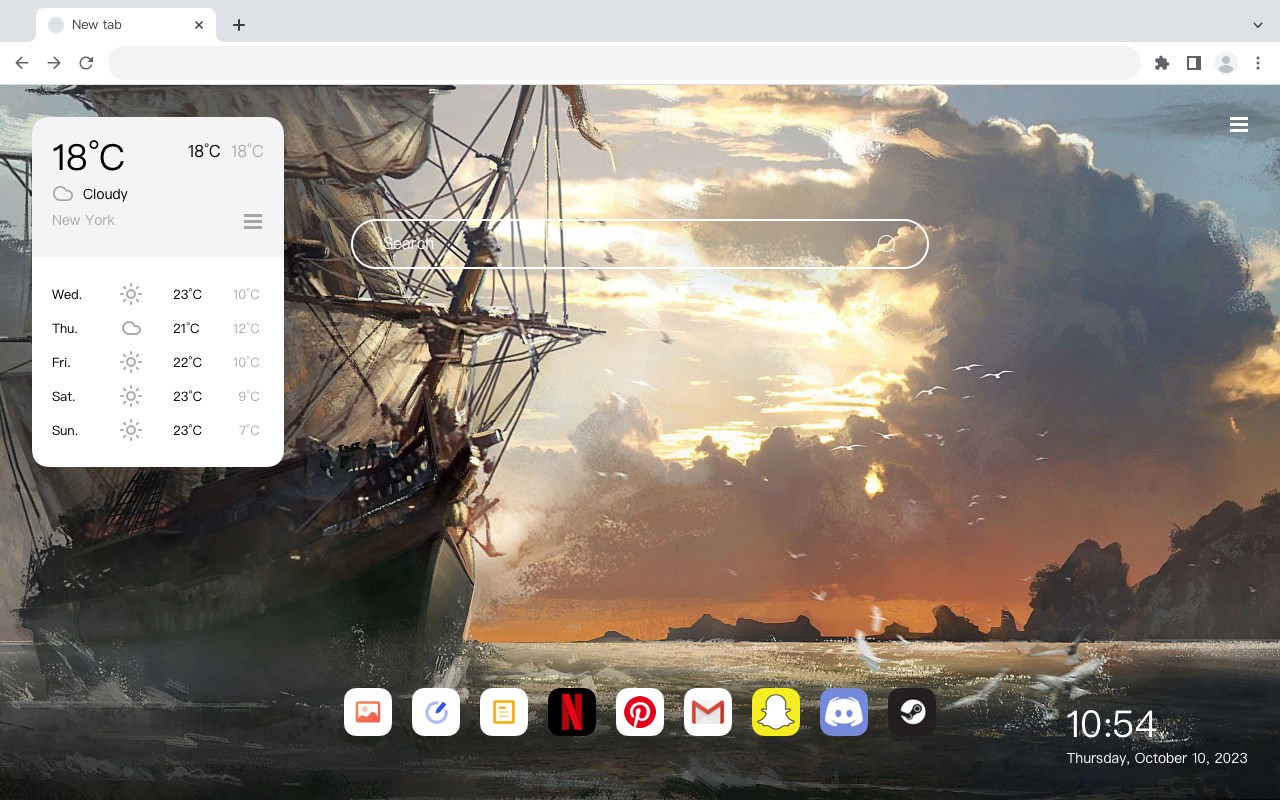Click Sunday's sunny forecast icon
Screen dimensions: 1280x800
[x=131, y=430]
